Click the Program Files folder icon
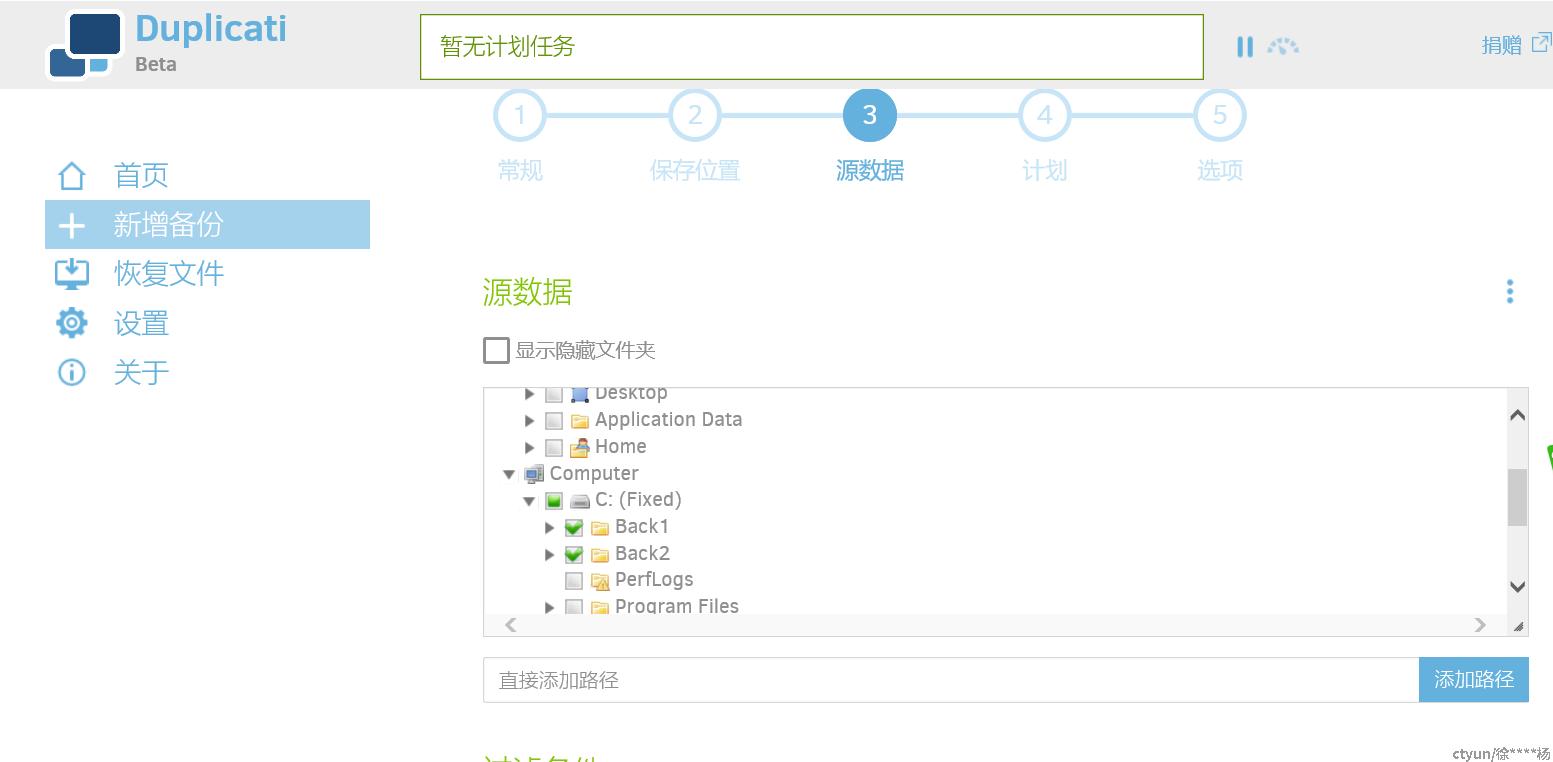The width and height of the screenshot is (1553, 762). 600,607
